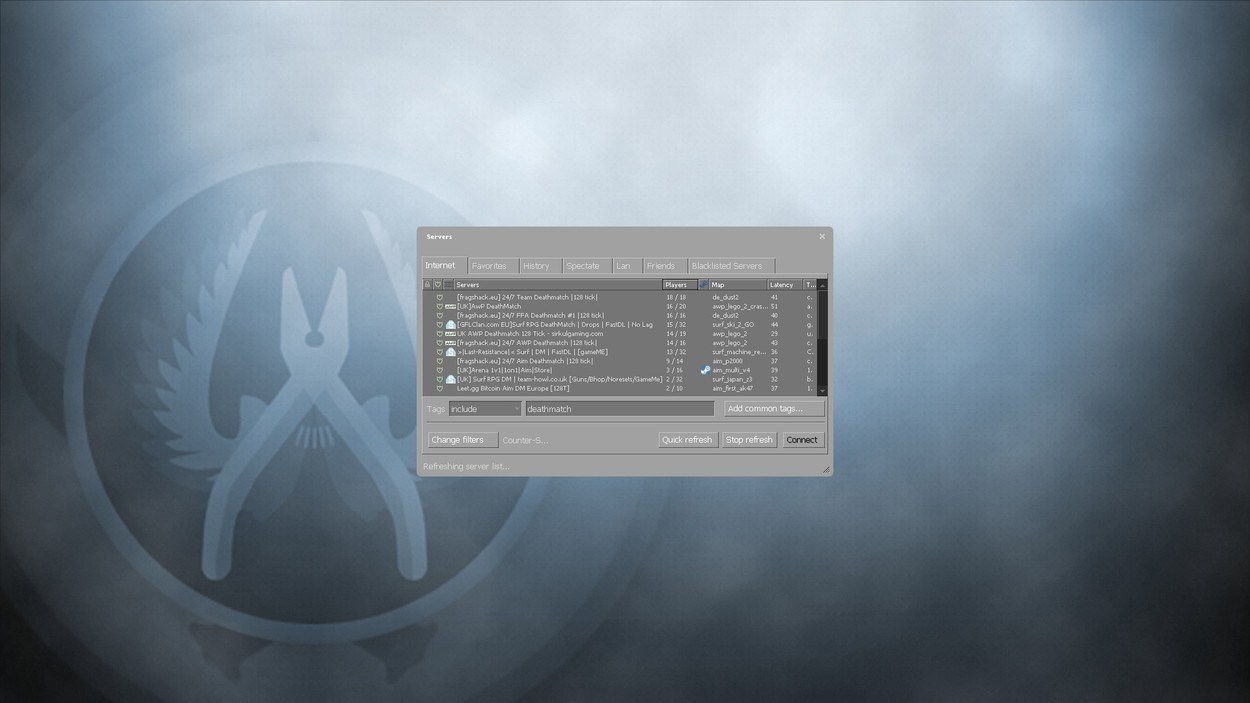Click badge icon on [UK]AwP DeathMatch row
The height and width of the screenshot is (703, 1250).
pyautogui.click(x=450, y=306)
